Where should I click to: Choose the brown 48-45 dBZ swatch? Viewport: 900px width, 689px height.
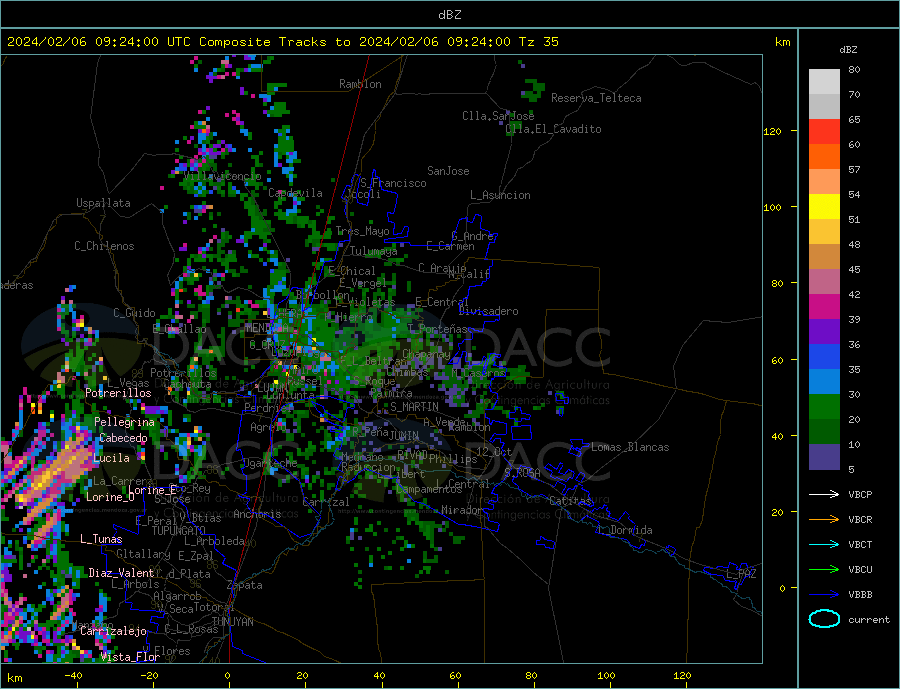pos(824,257)
